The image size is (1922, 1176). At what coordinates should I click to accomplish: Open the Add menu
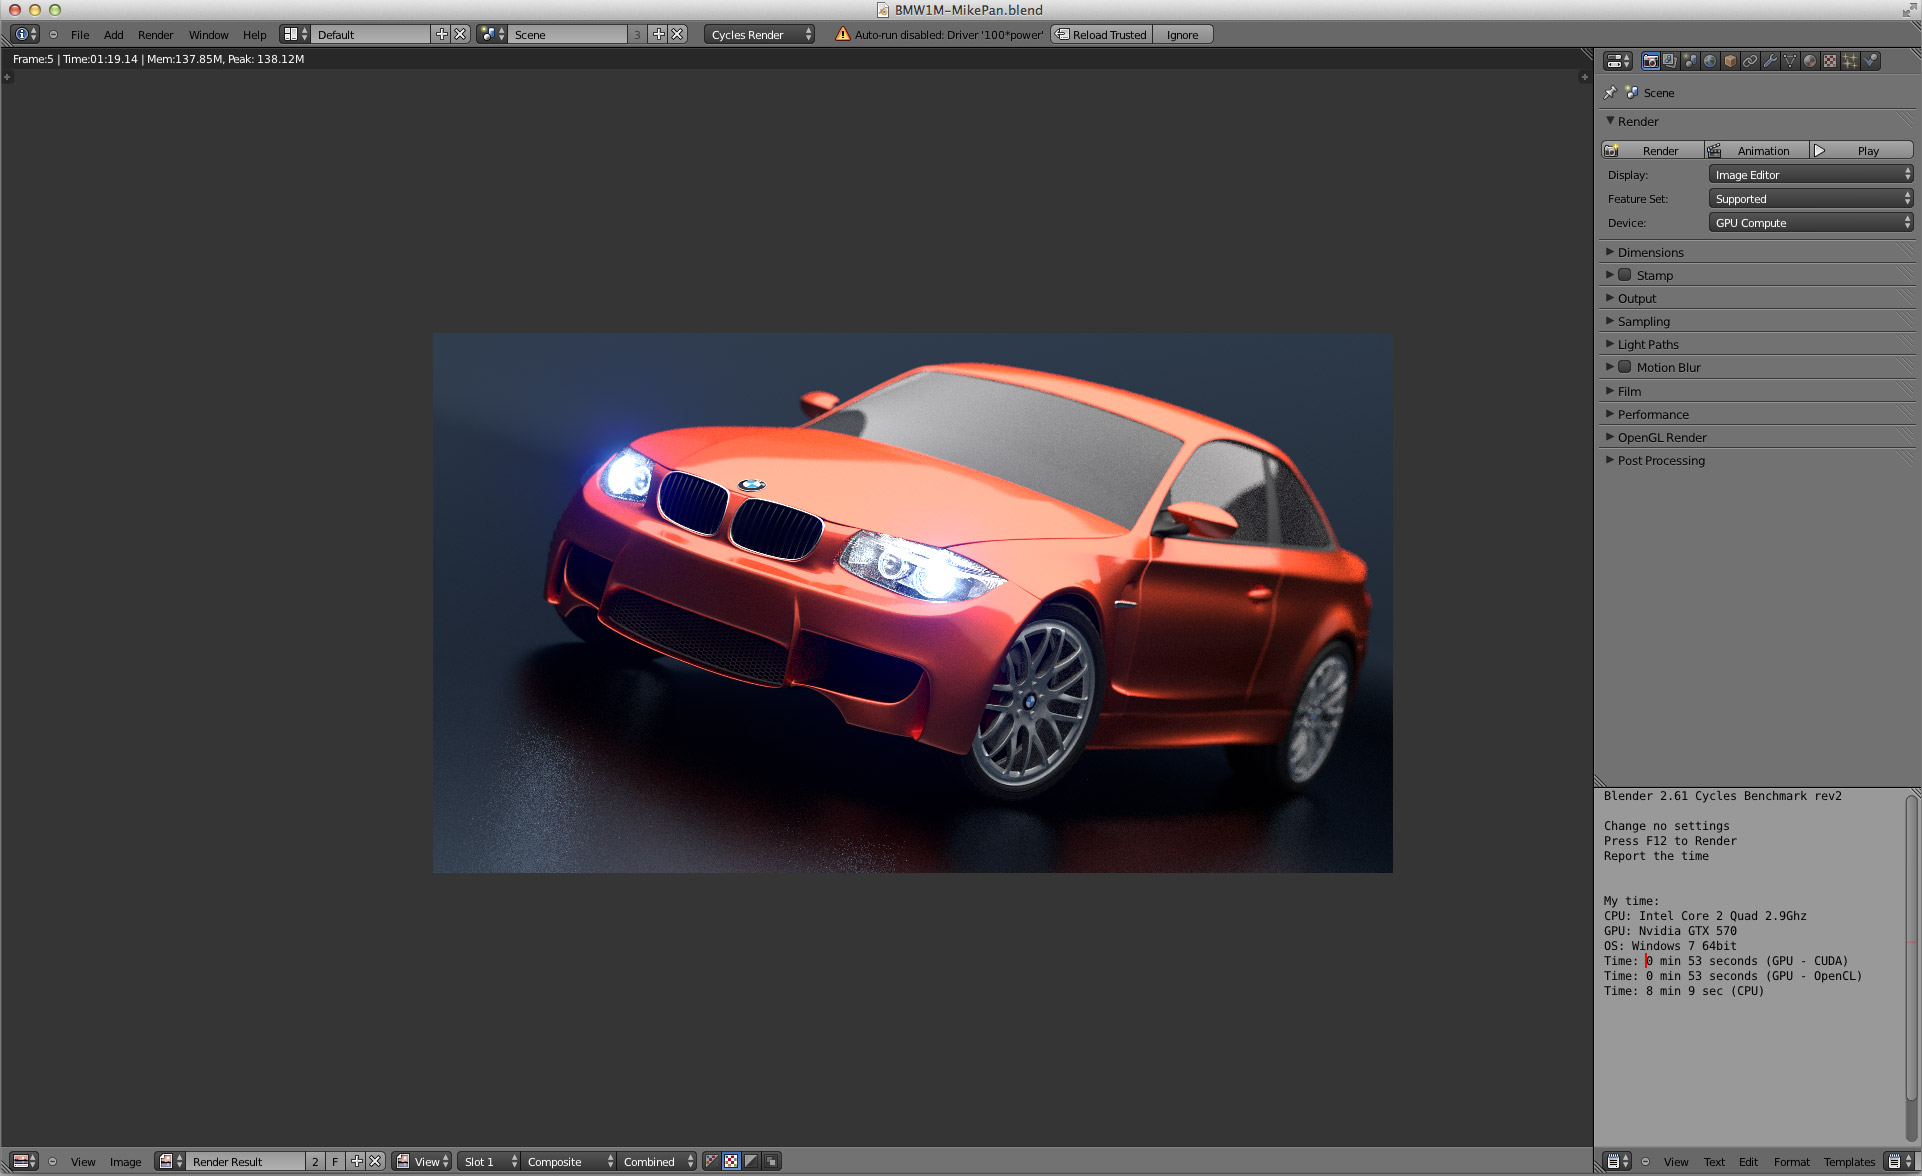(114, 34)
